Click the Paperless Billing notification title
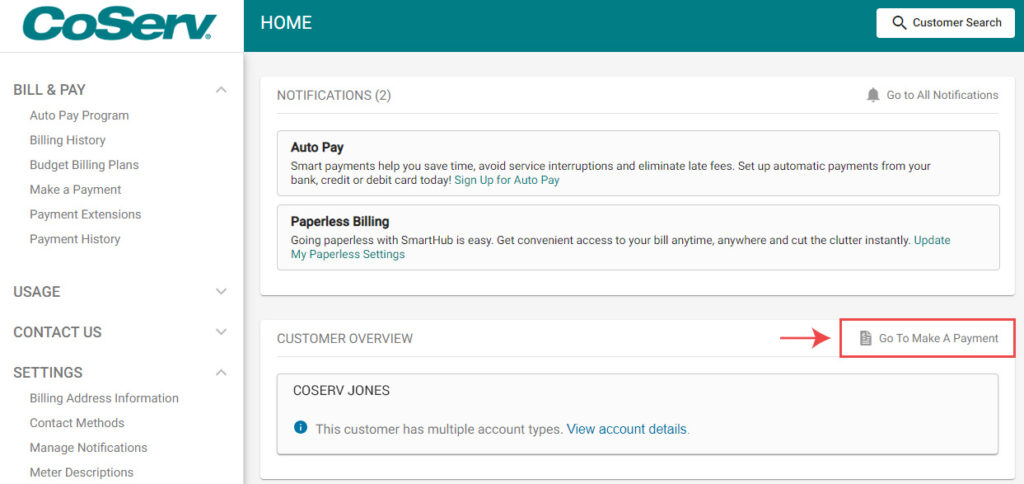Viewport: 1024px width, 484px height. [x=340, y=222]
